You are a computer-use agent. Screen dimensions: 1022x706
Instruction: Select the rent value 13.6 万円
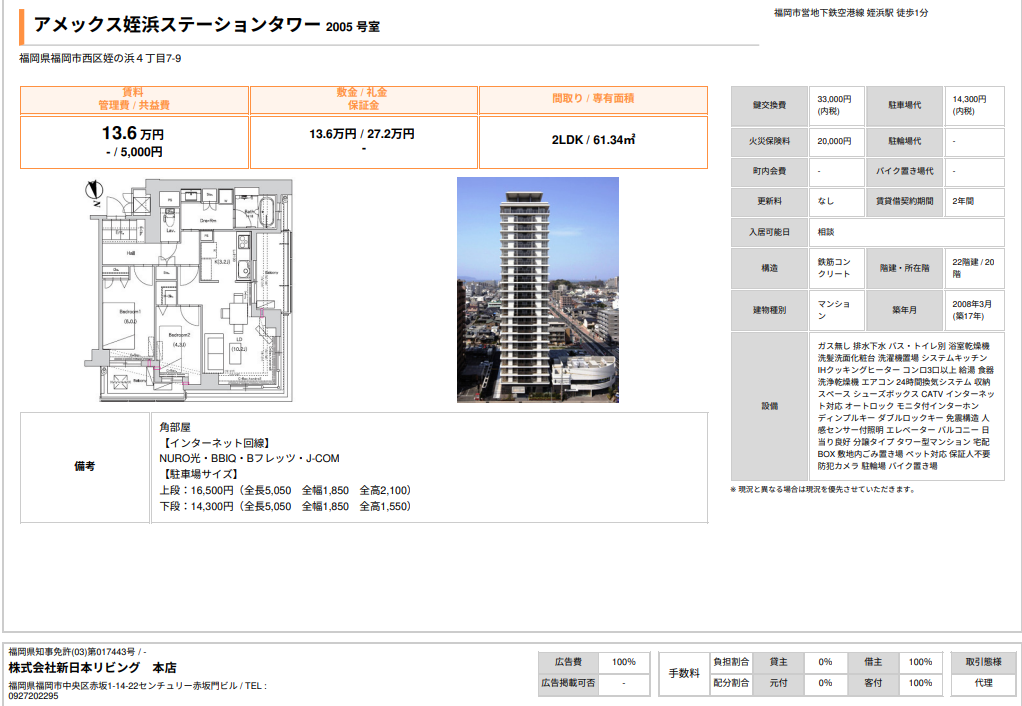pos(133,134)
